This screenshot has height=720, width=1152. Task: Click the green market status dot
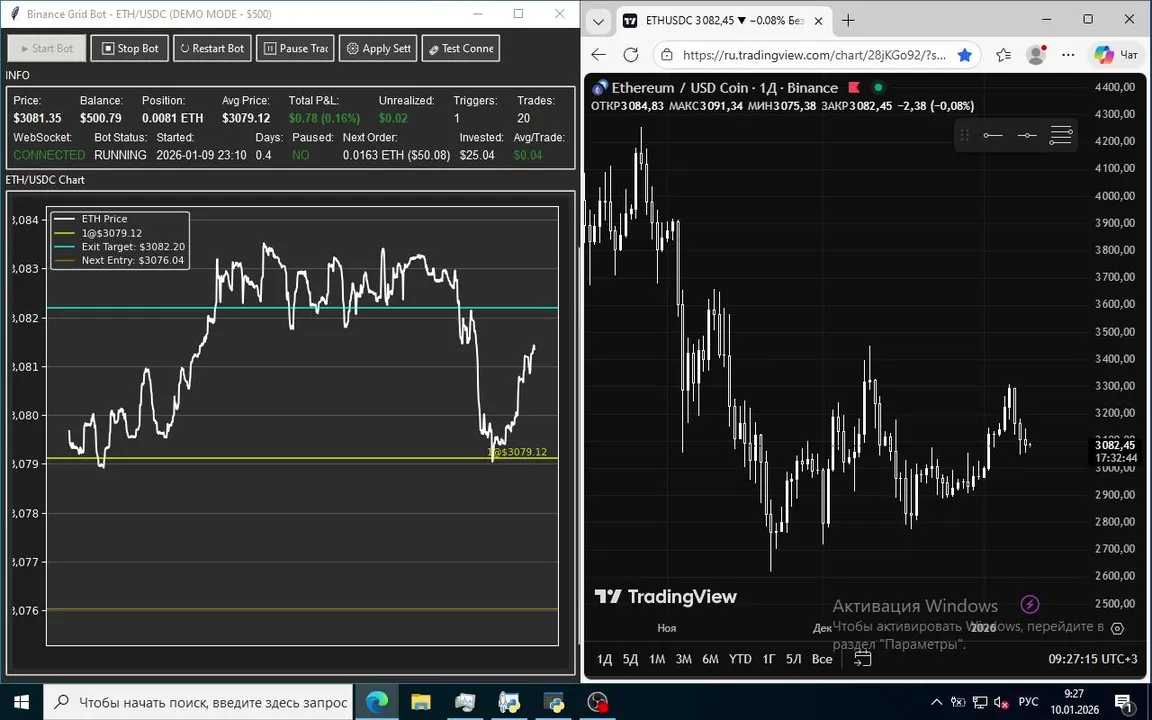[878, 87]
